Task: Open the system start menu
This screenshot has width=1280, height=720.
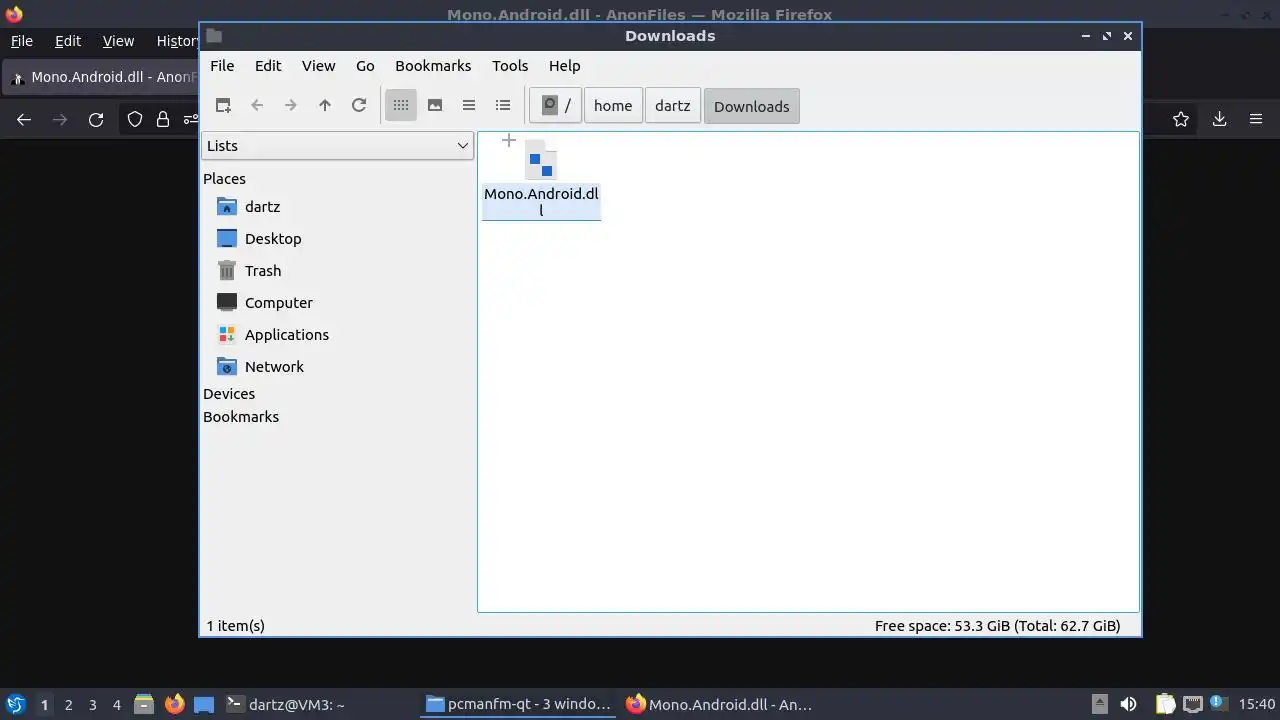Action: coord(15,704)
